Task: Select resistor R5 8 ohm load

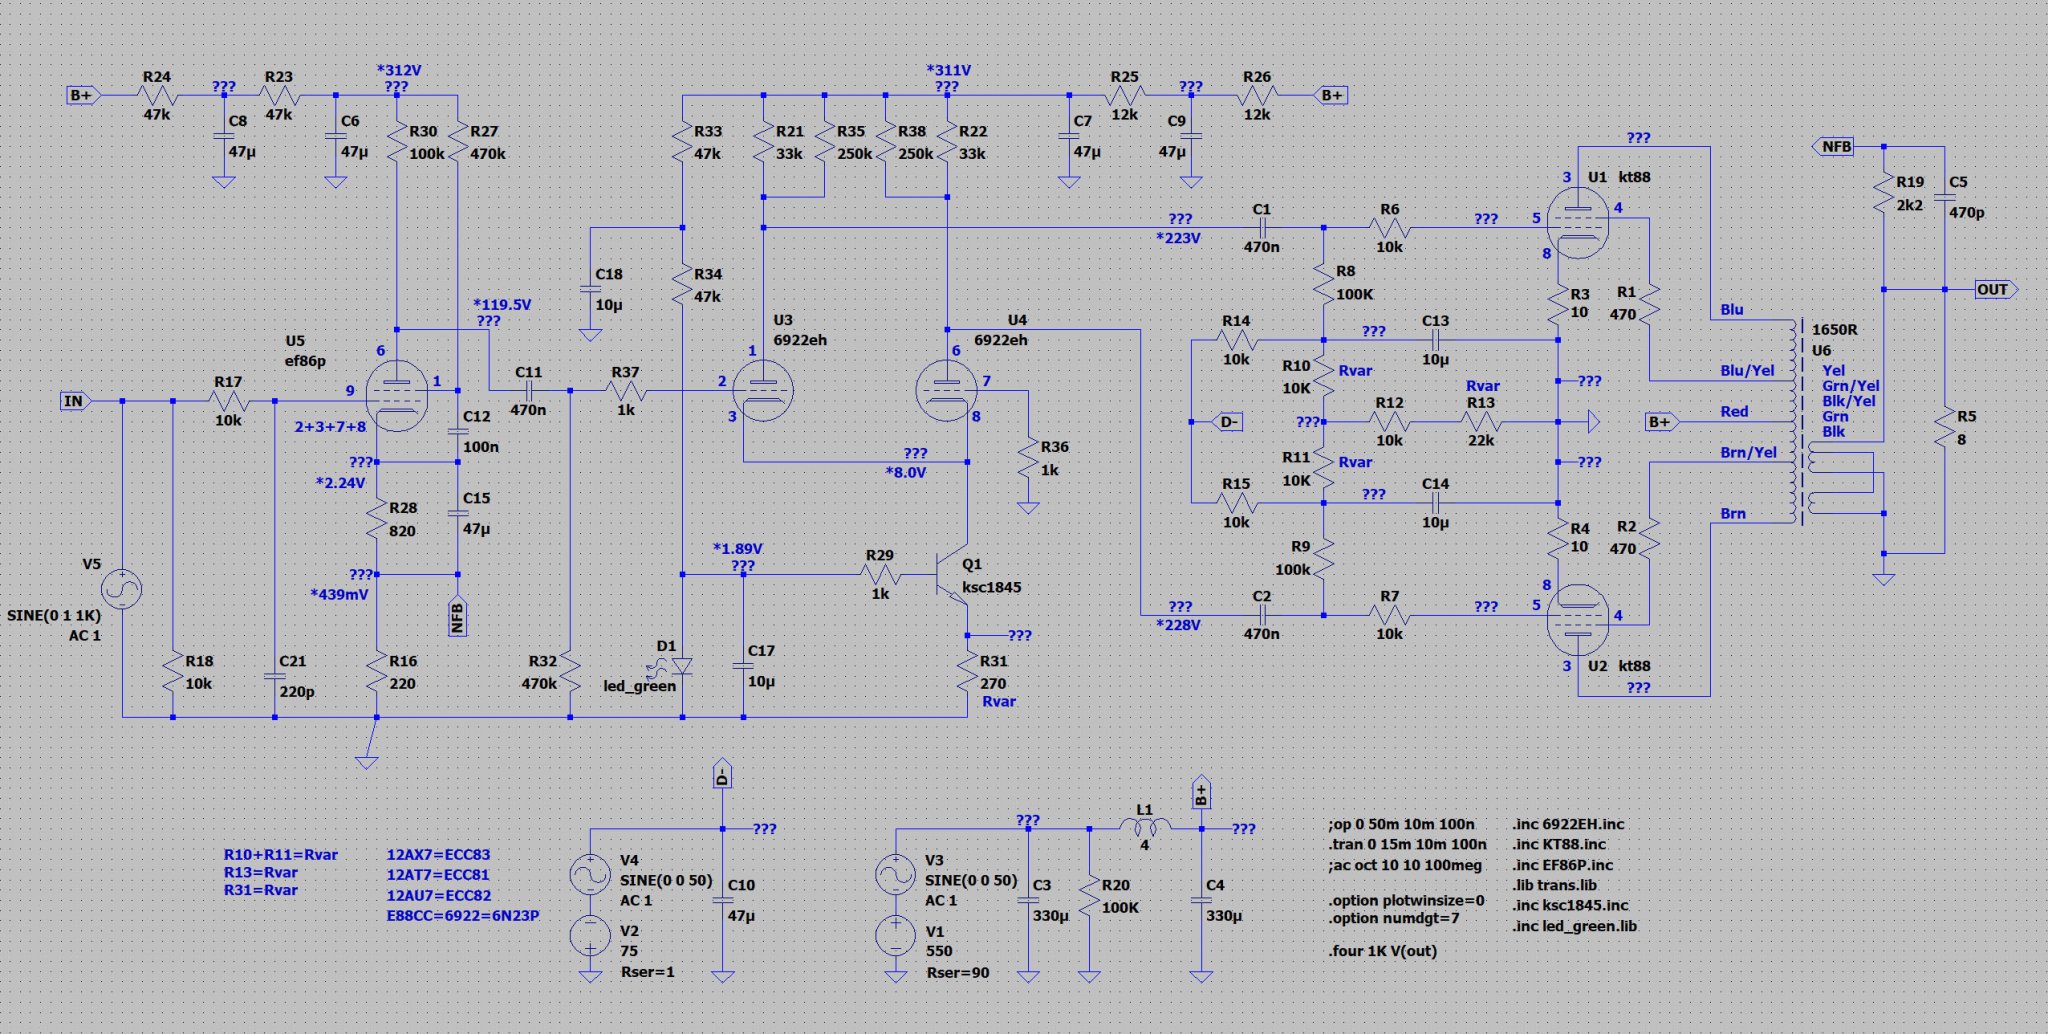Action: [1945, 427]
